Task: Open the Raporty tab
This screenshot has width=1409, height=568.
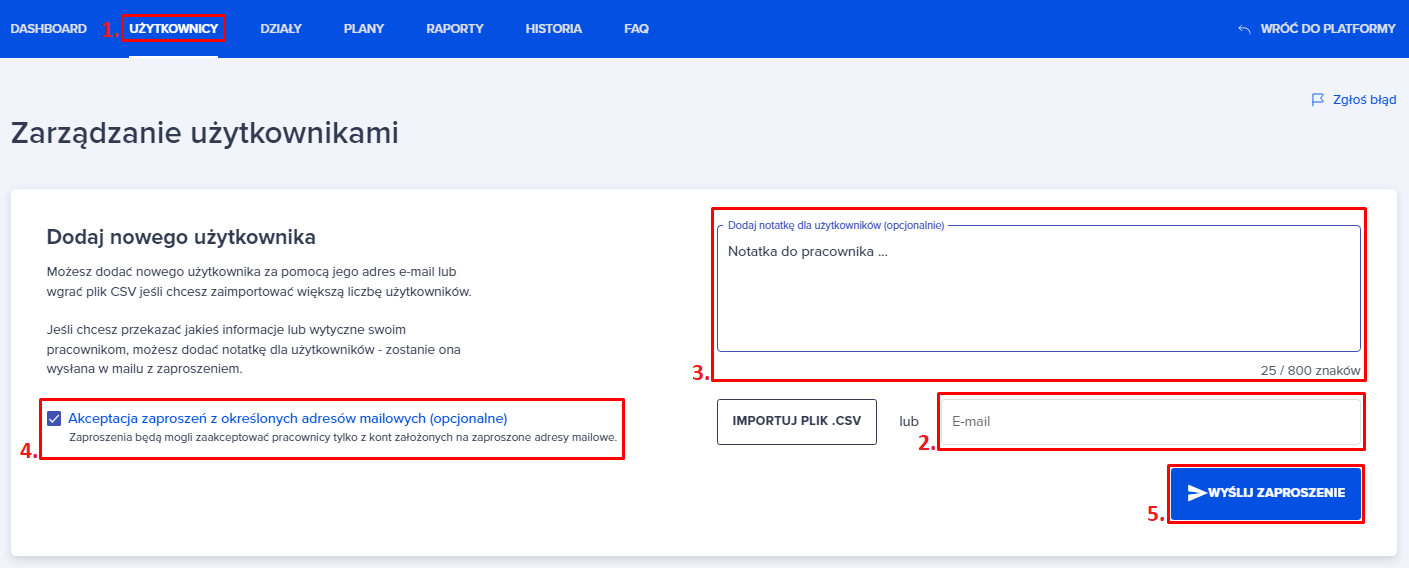Action: [454, 29]
